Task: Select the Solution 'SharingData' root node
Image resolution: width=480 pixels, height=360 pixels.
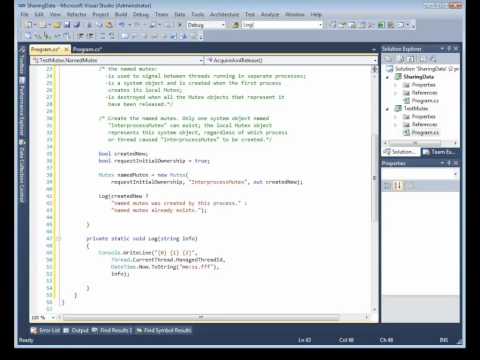Action: pos(422,69)
